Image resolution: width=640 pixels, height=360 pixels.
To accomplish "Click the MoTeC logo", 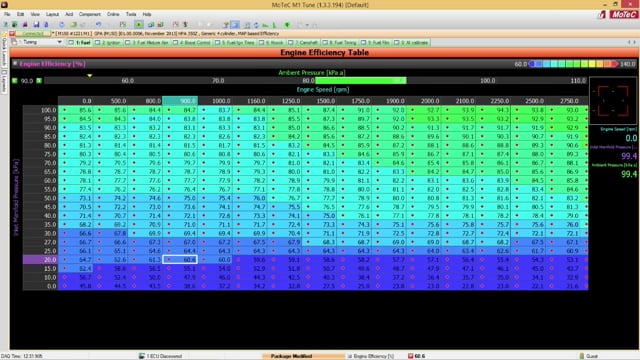I will [624, 14].
